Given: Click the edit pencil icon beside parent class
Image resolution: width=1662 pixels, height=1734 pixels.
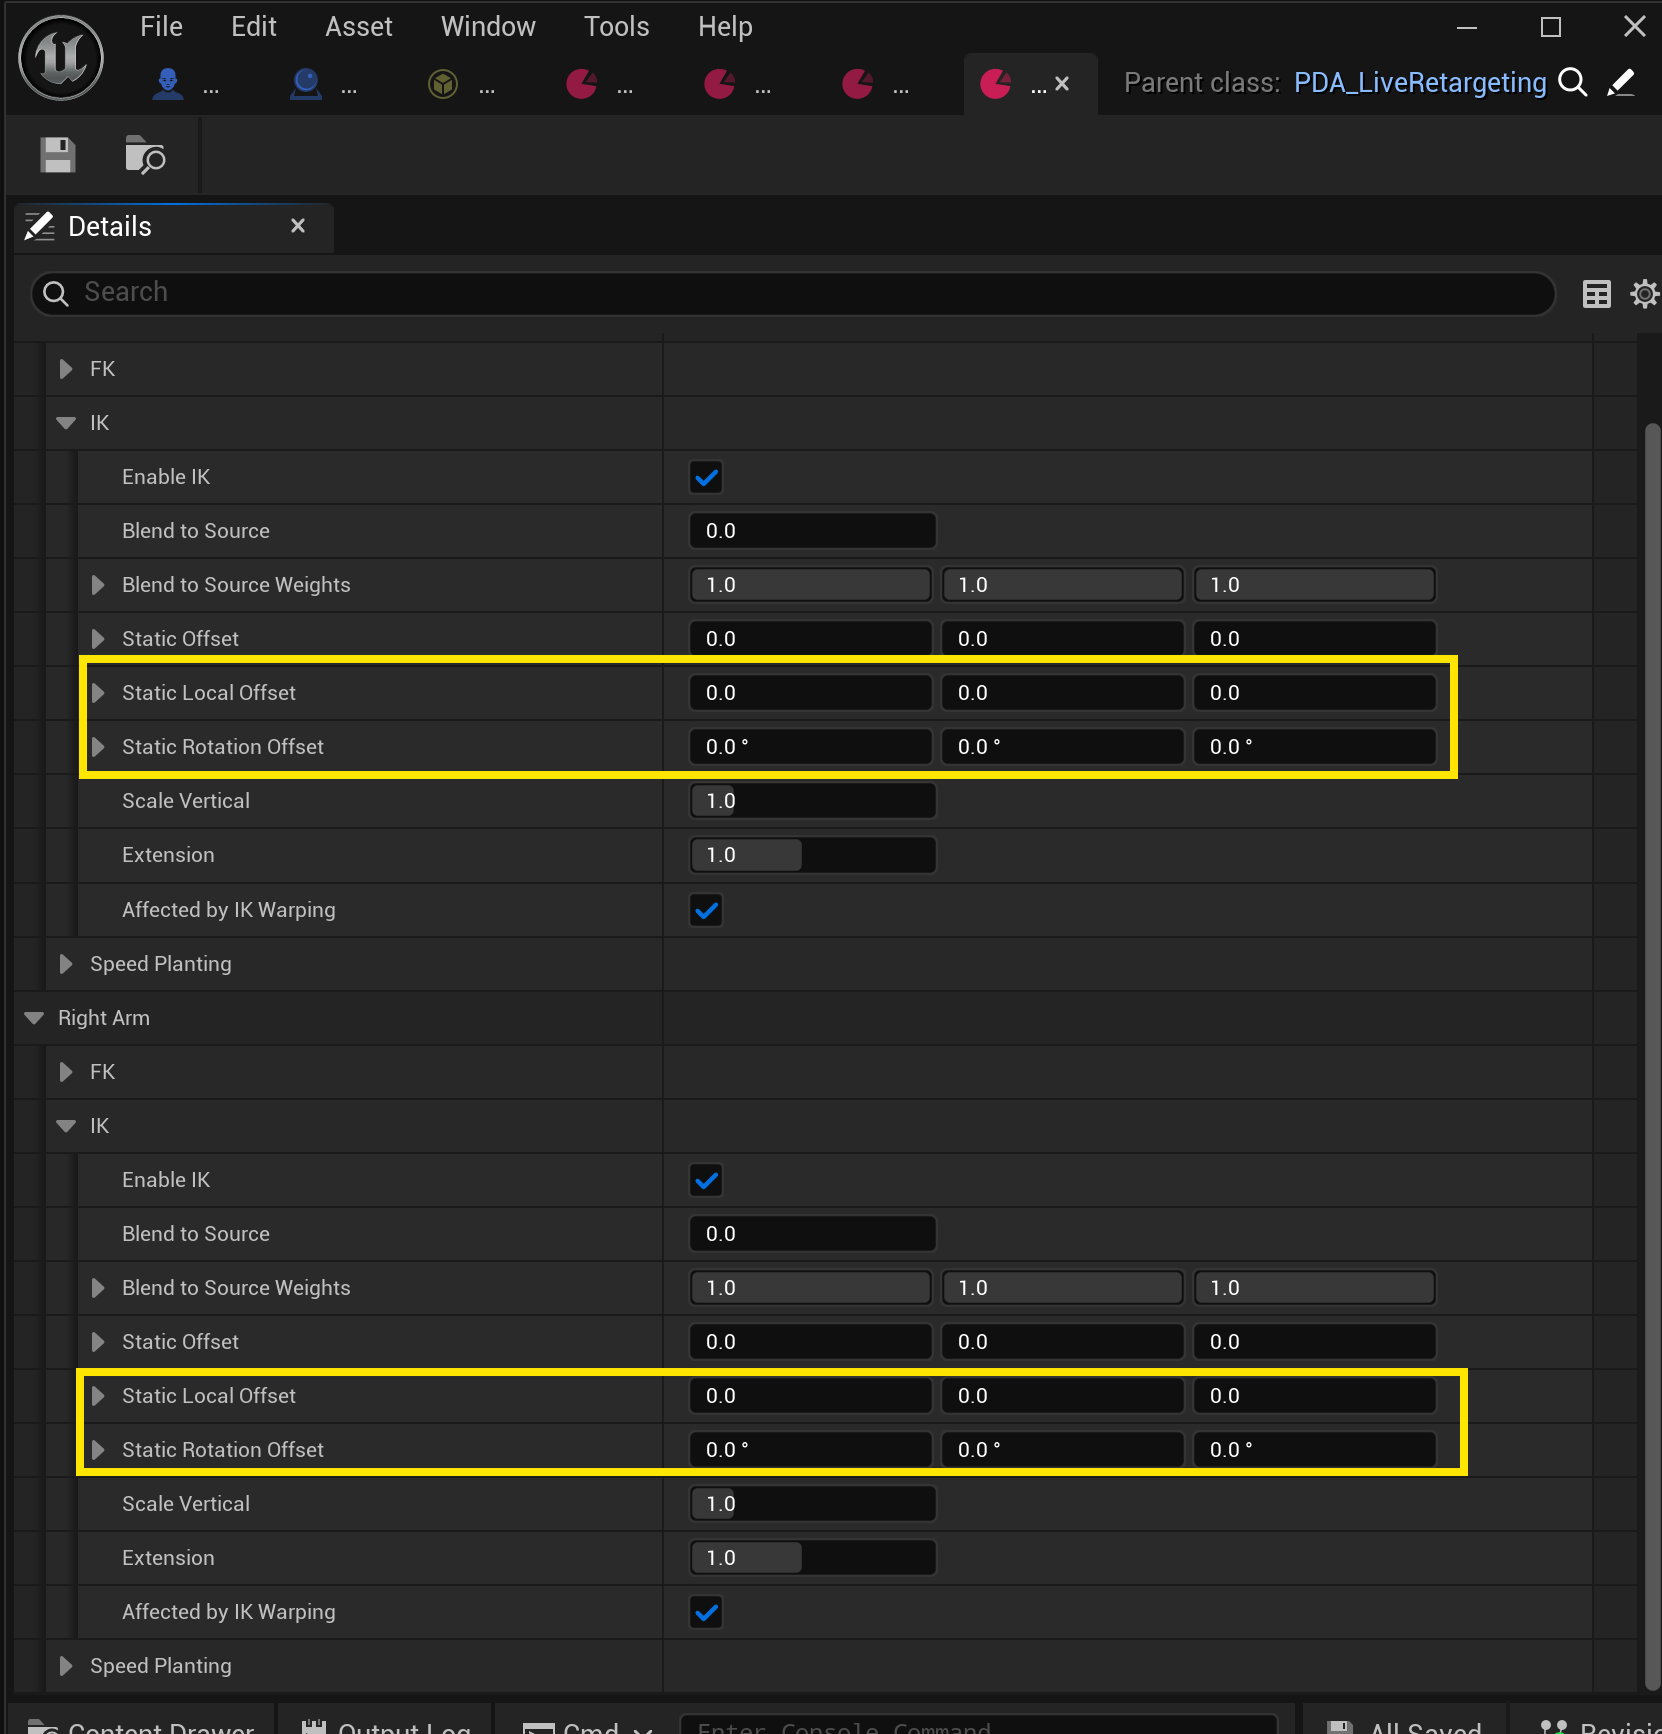Looking at the screenshot, I should point(1621,82).
